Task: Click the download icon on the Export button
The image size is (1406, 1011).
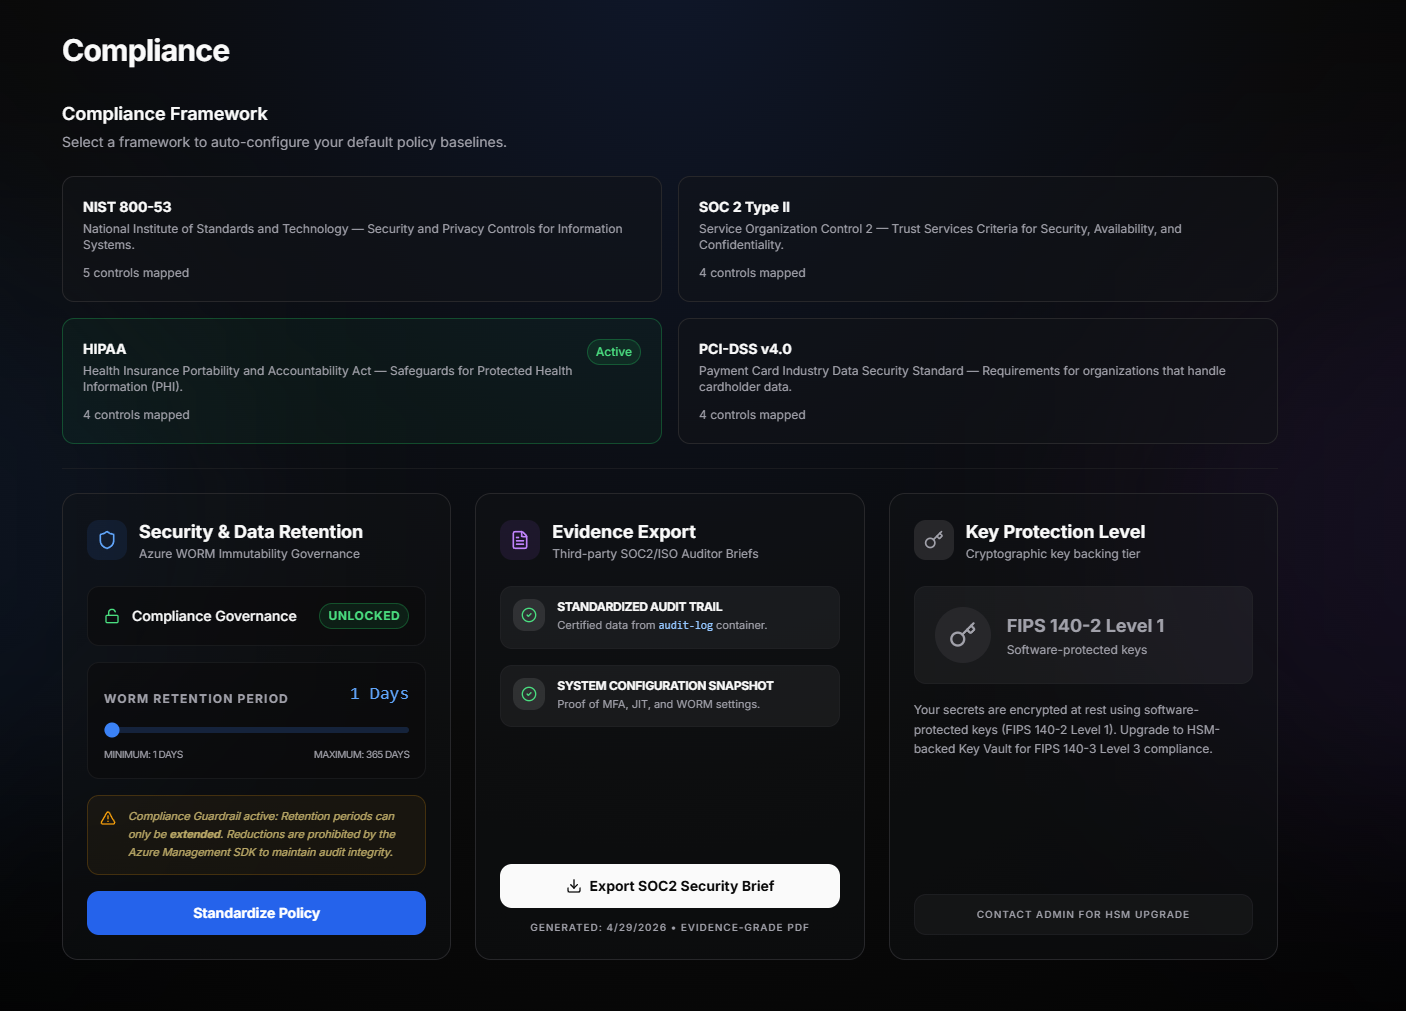Action: coord(574,886)
